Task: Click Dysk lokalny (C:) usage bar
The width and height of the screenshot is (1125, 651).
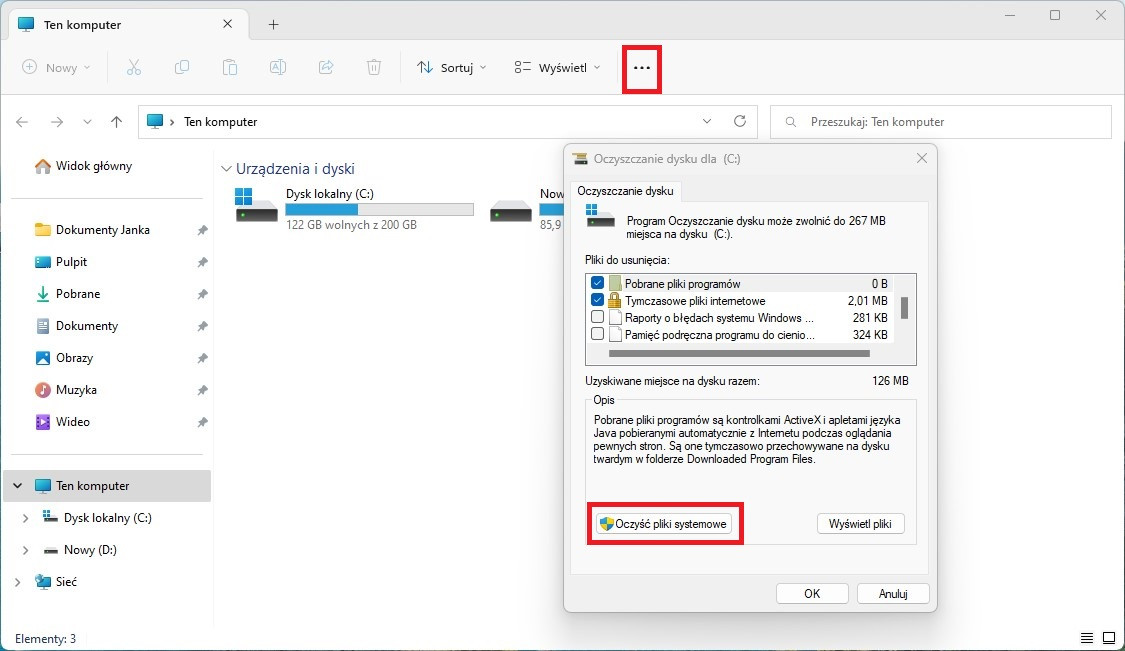Action: 380,210
